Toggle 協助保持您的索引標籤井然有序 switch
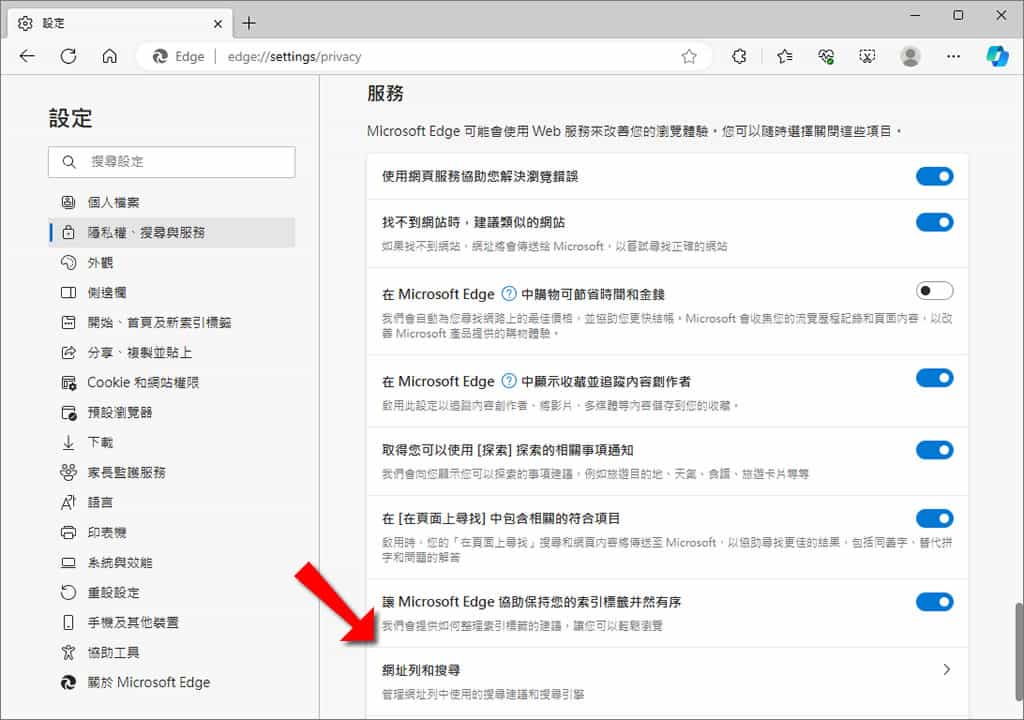The image size is (1024, 720). click(934, 602)
